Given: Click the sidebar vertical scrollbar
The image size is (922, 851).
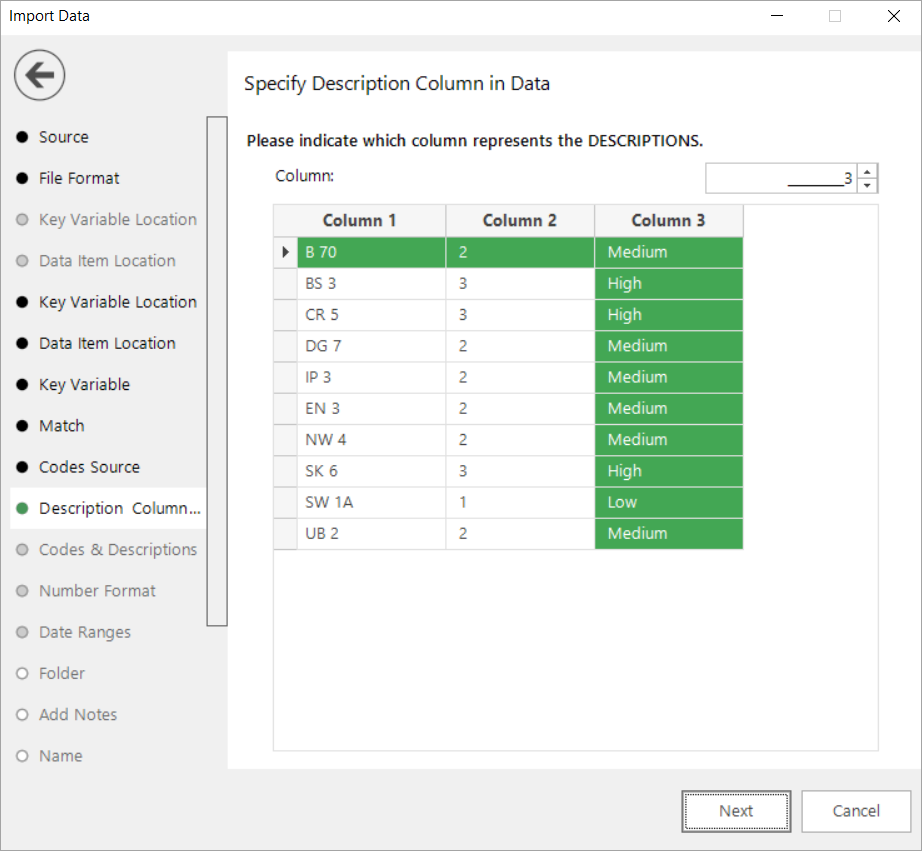Looking at the screenshot, I should (217, 371).
